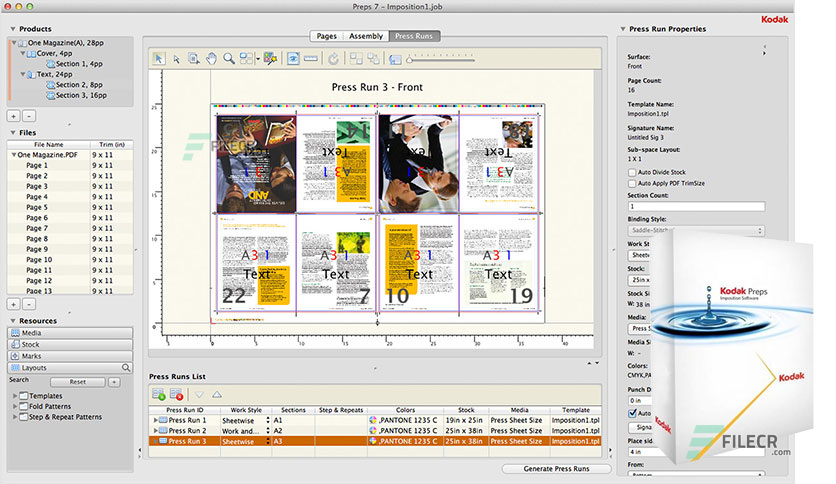Switch to the Pages tab
Screen dimensions: 836x484
[x=326, y=36]
